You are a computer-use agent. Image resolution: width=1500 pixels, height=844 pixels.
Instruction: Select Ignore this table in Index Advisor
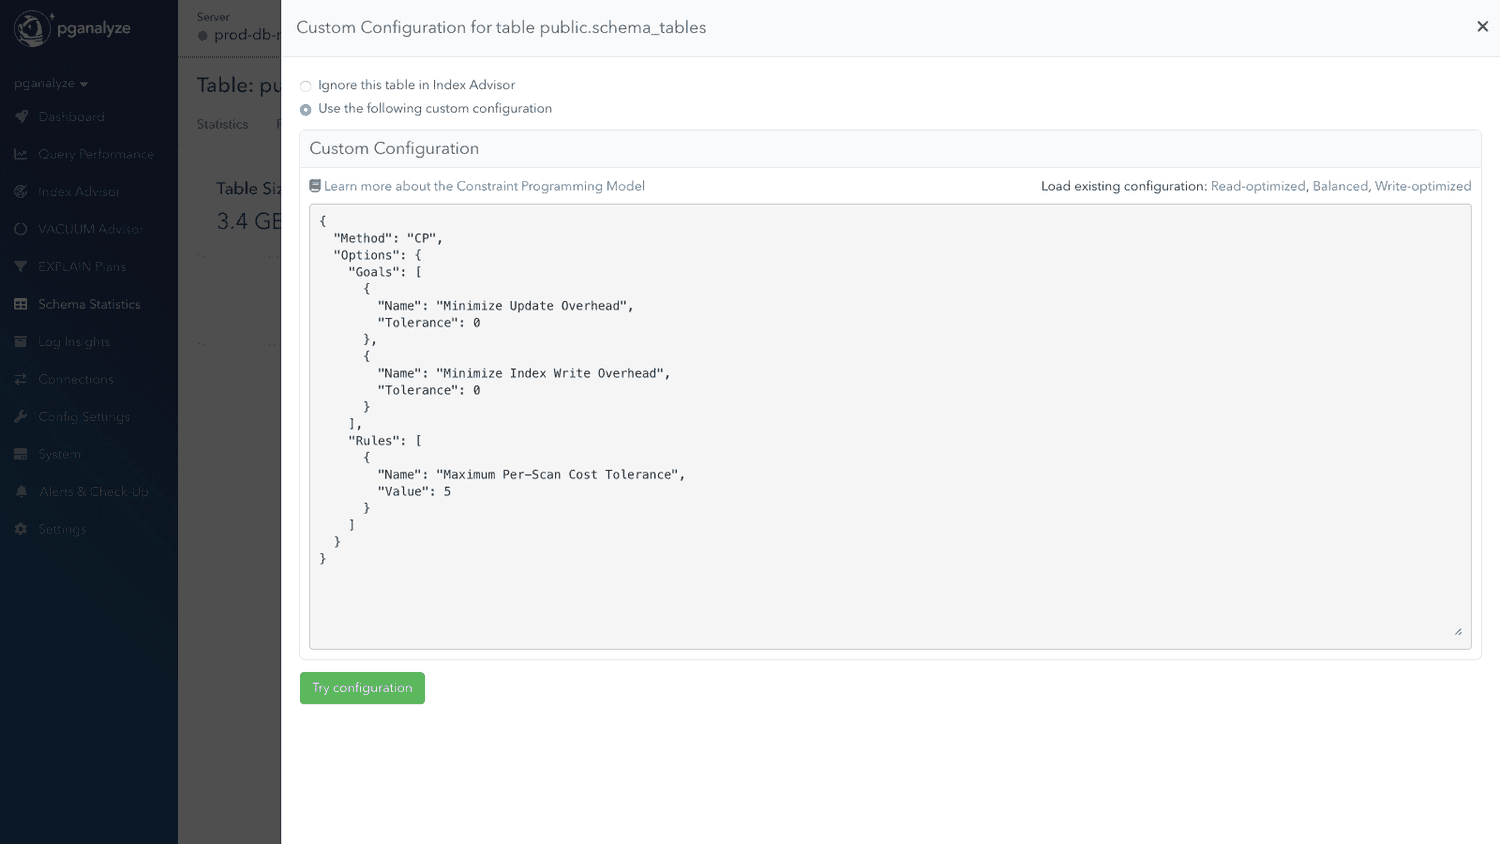[x=306, y=85]
